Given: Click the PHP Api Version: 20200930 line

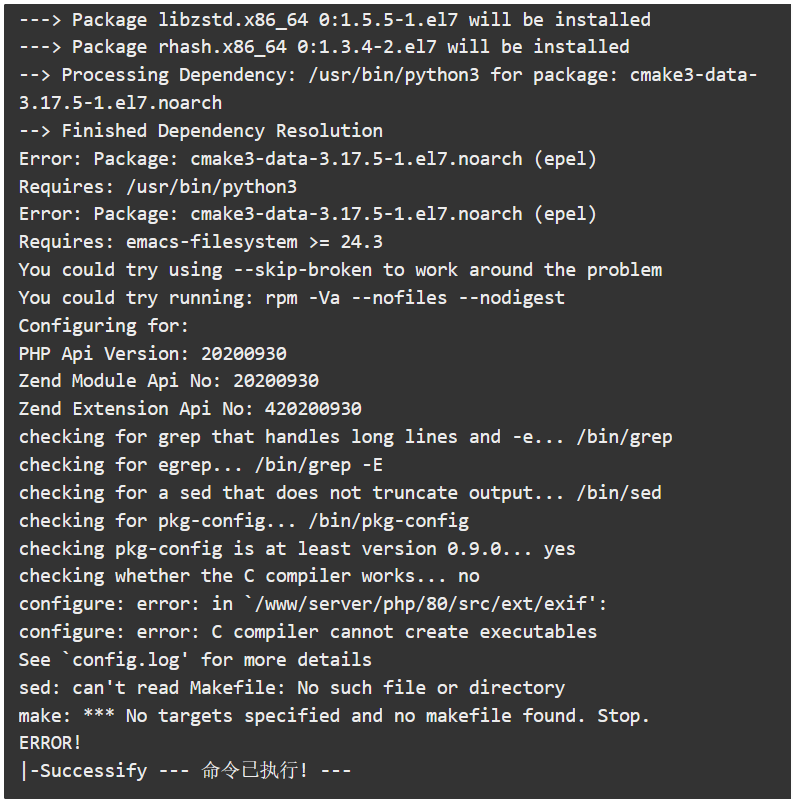Looking at the screenshot, I should point(153,353).
